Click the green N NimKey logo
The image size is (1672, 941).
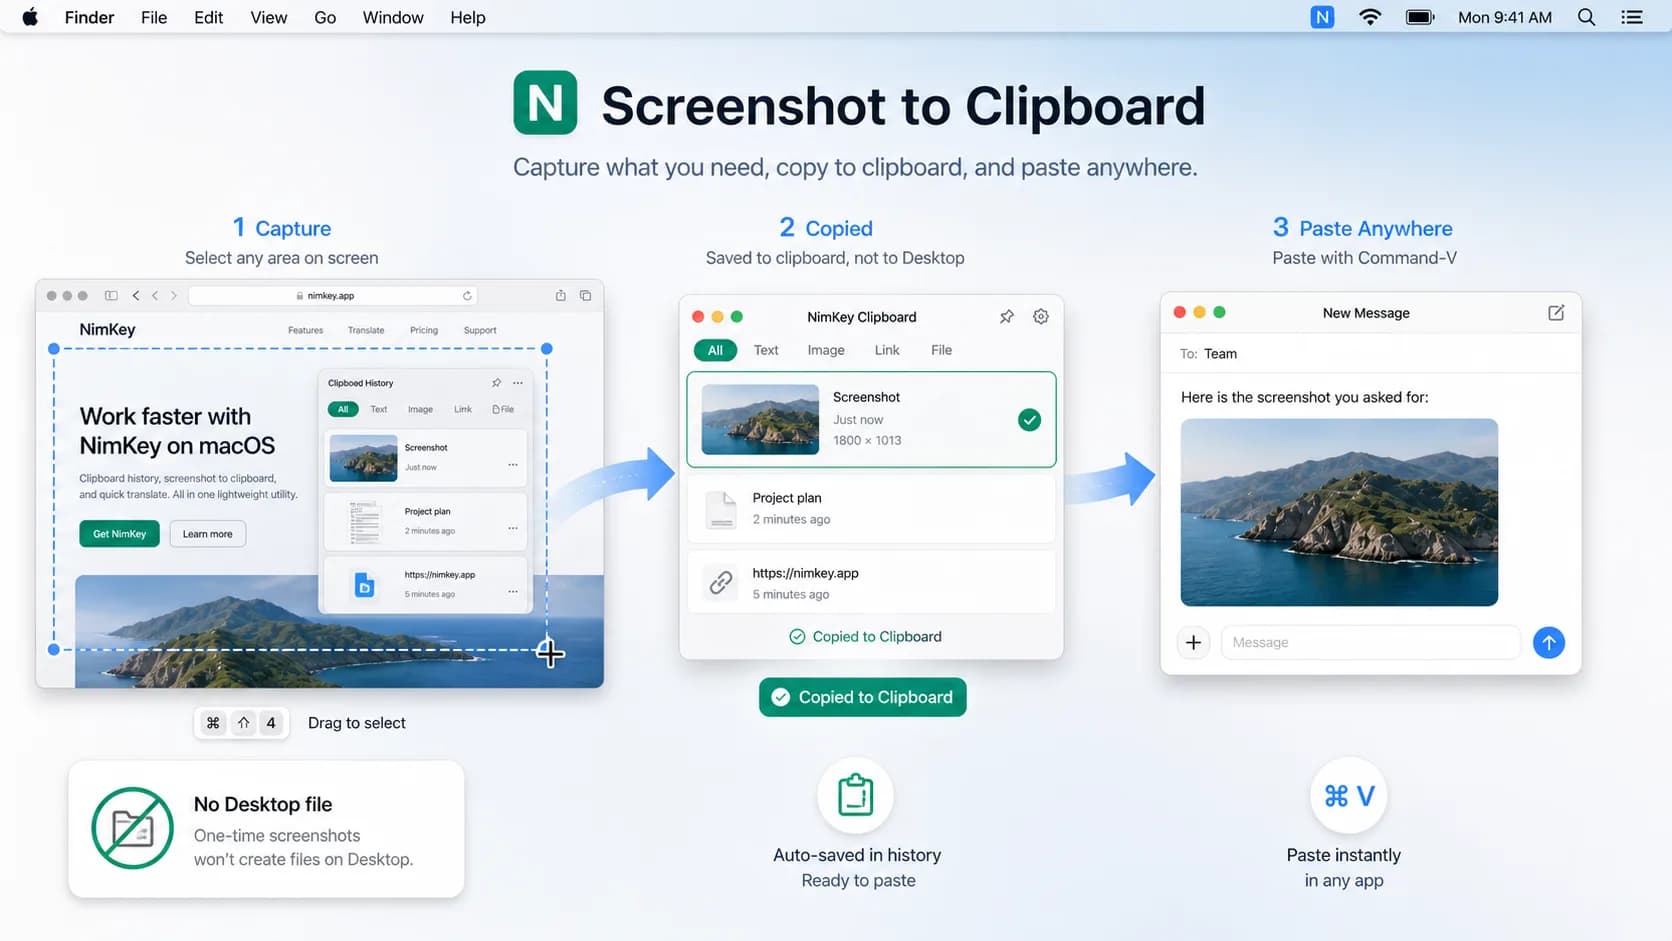tap(545, 102)
